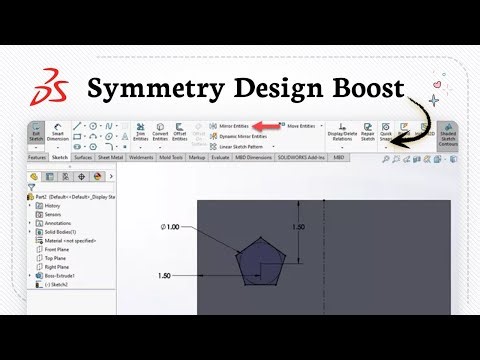Viewport: 480px width, 360px height.
Task: Select the Text sketch tool
Action: point(125,136)
